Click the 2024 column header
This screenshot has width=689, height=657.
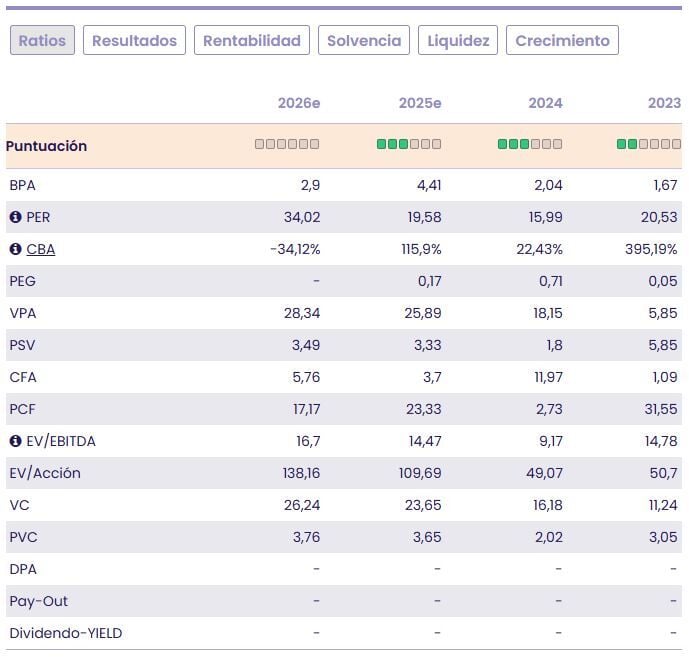(x=545, y=103)
